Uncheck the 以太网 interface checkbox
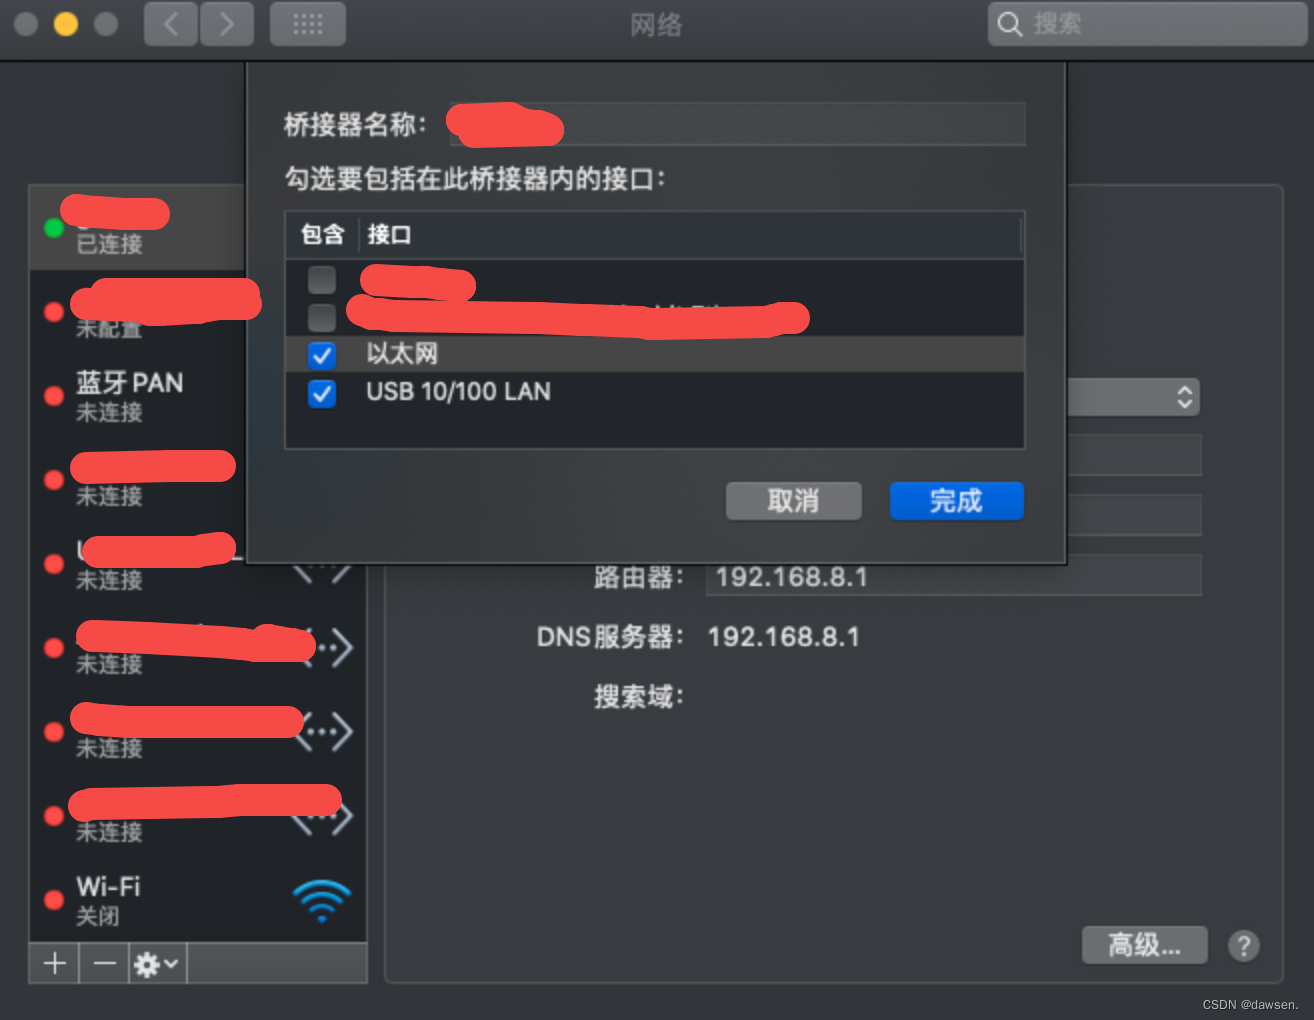 tap(322, 354)
